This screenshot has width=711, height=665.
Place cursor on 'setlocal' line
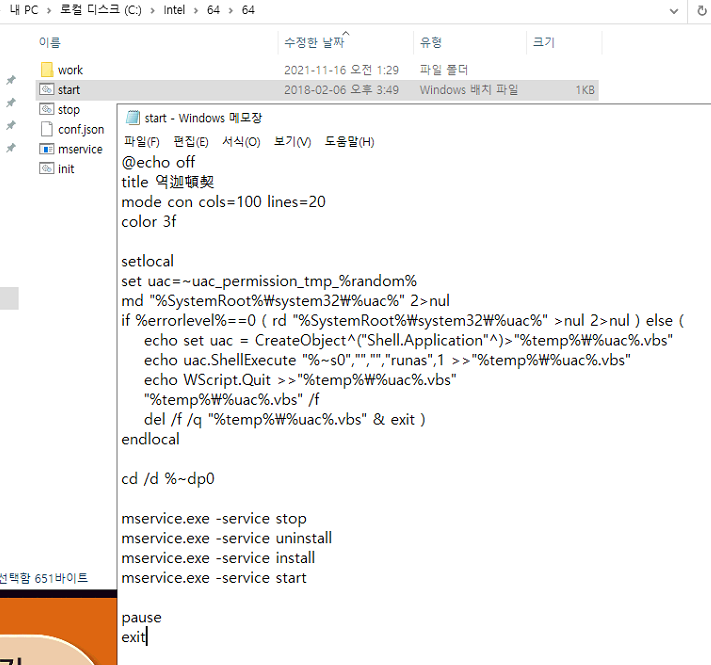pos(147,261)
